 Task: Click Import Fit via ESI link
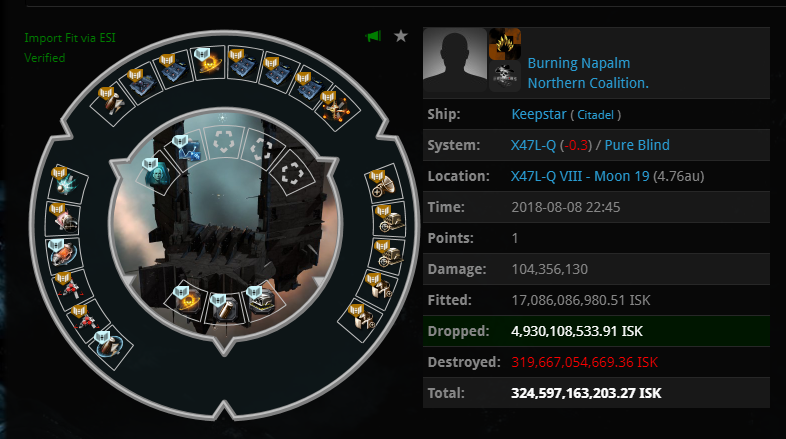pos(70,38)
